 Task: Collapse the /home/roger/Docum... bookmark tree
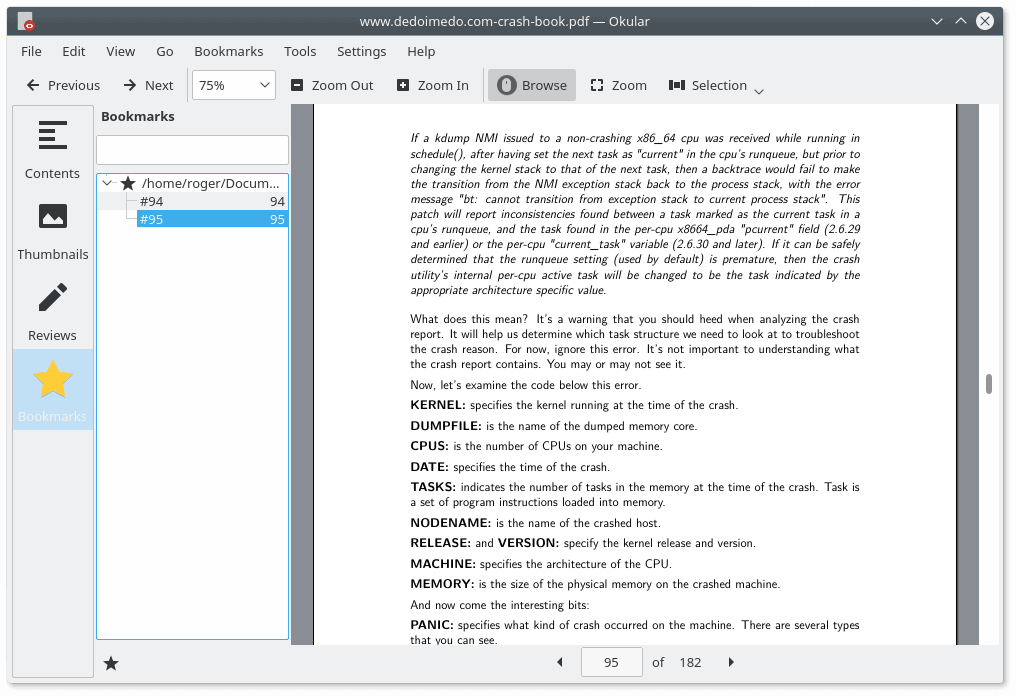pos(107,184)
